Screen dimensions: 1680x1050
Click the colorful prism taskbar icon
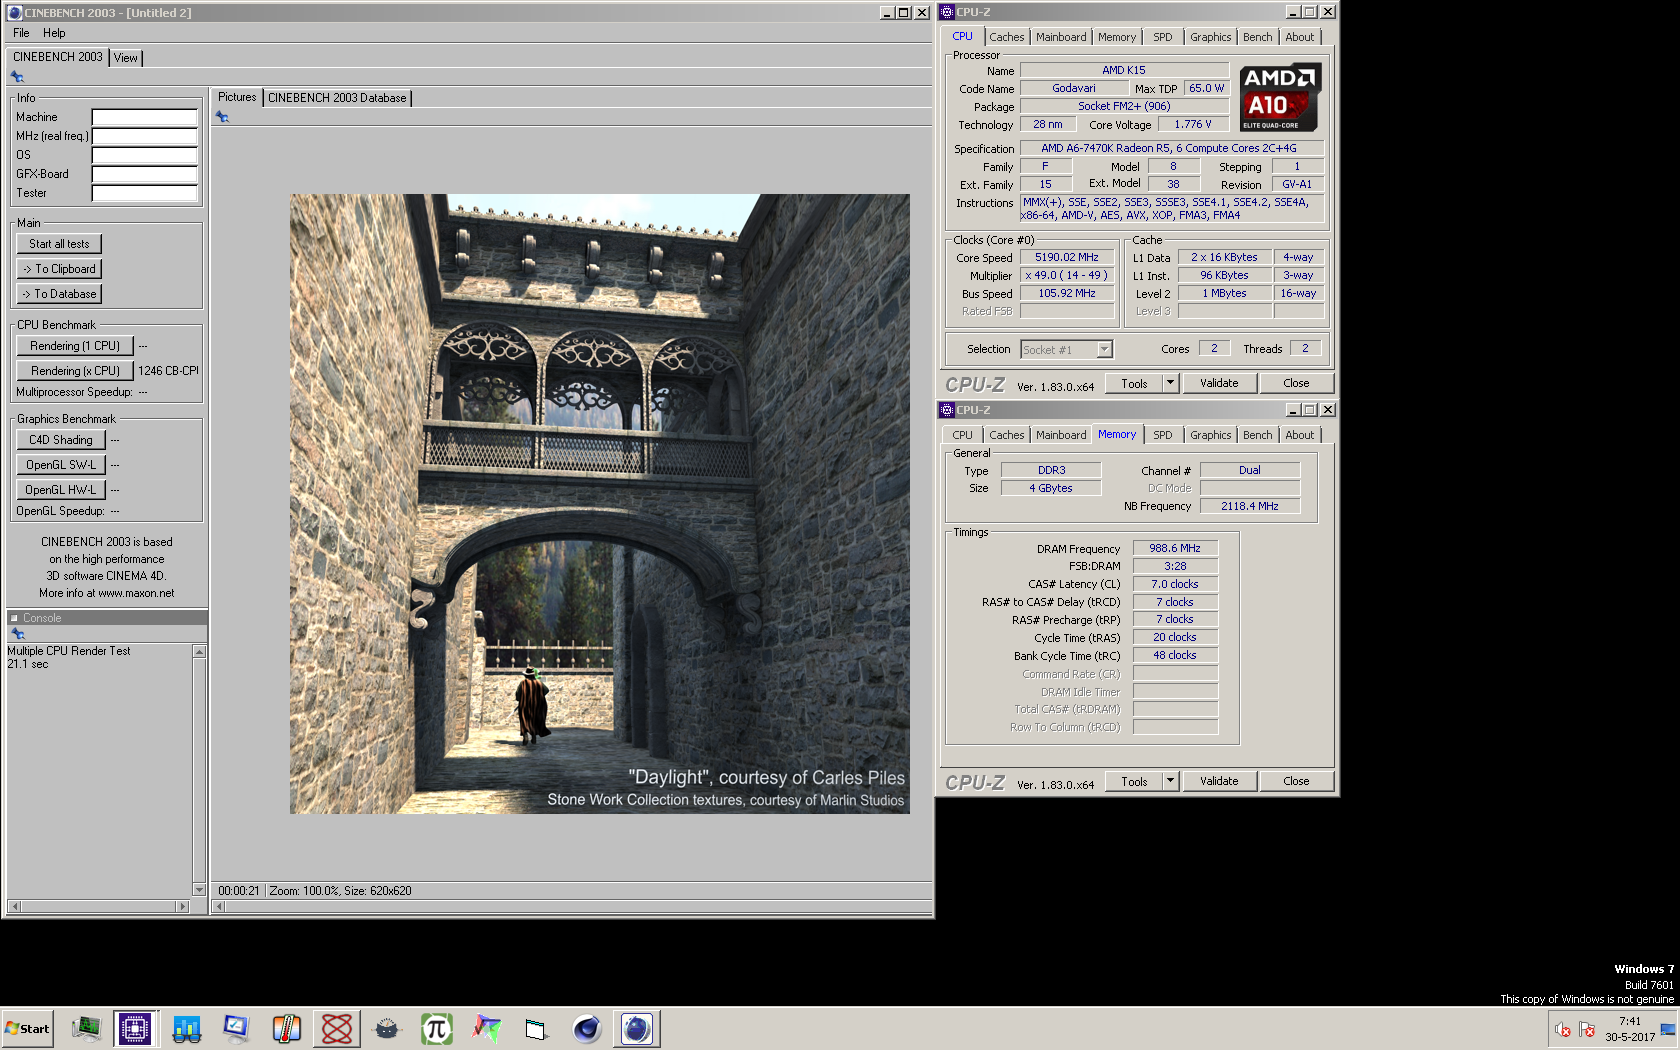486,1028
